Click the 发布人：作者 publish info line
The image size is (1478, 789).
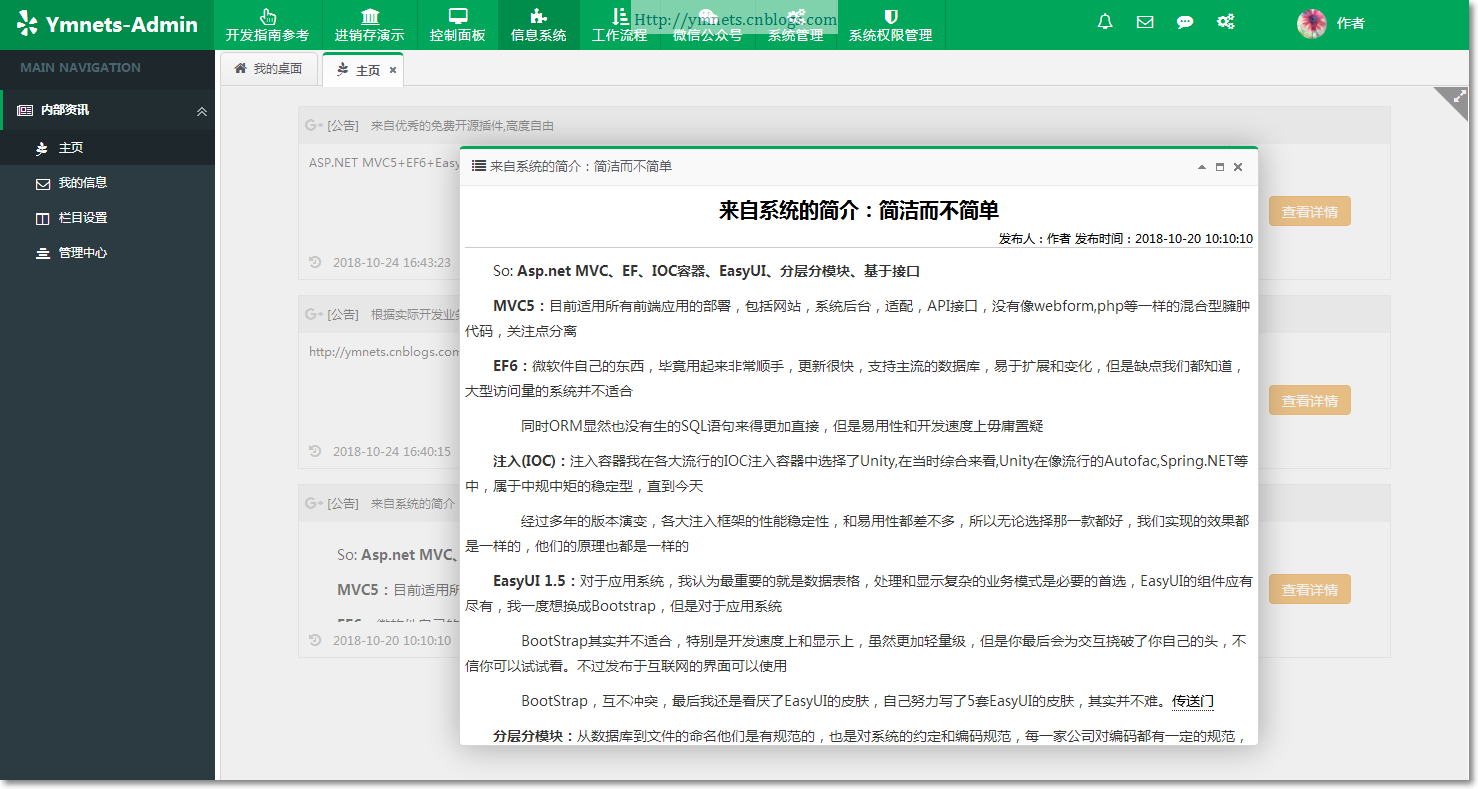[x=1126, y=239]
